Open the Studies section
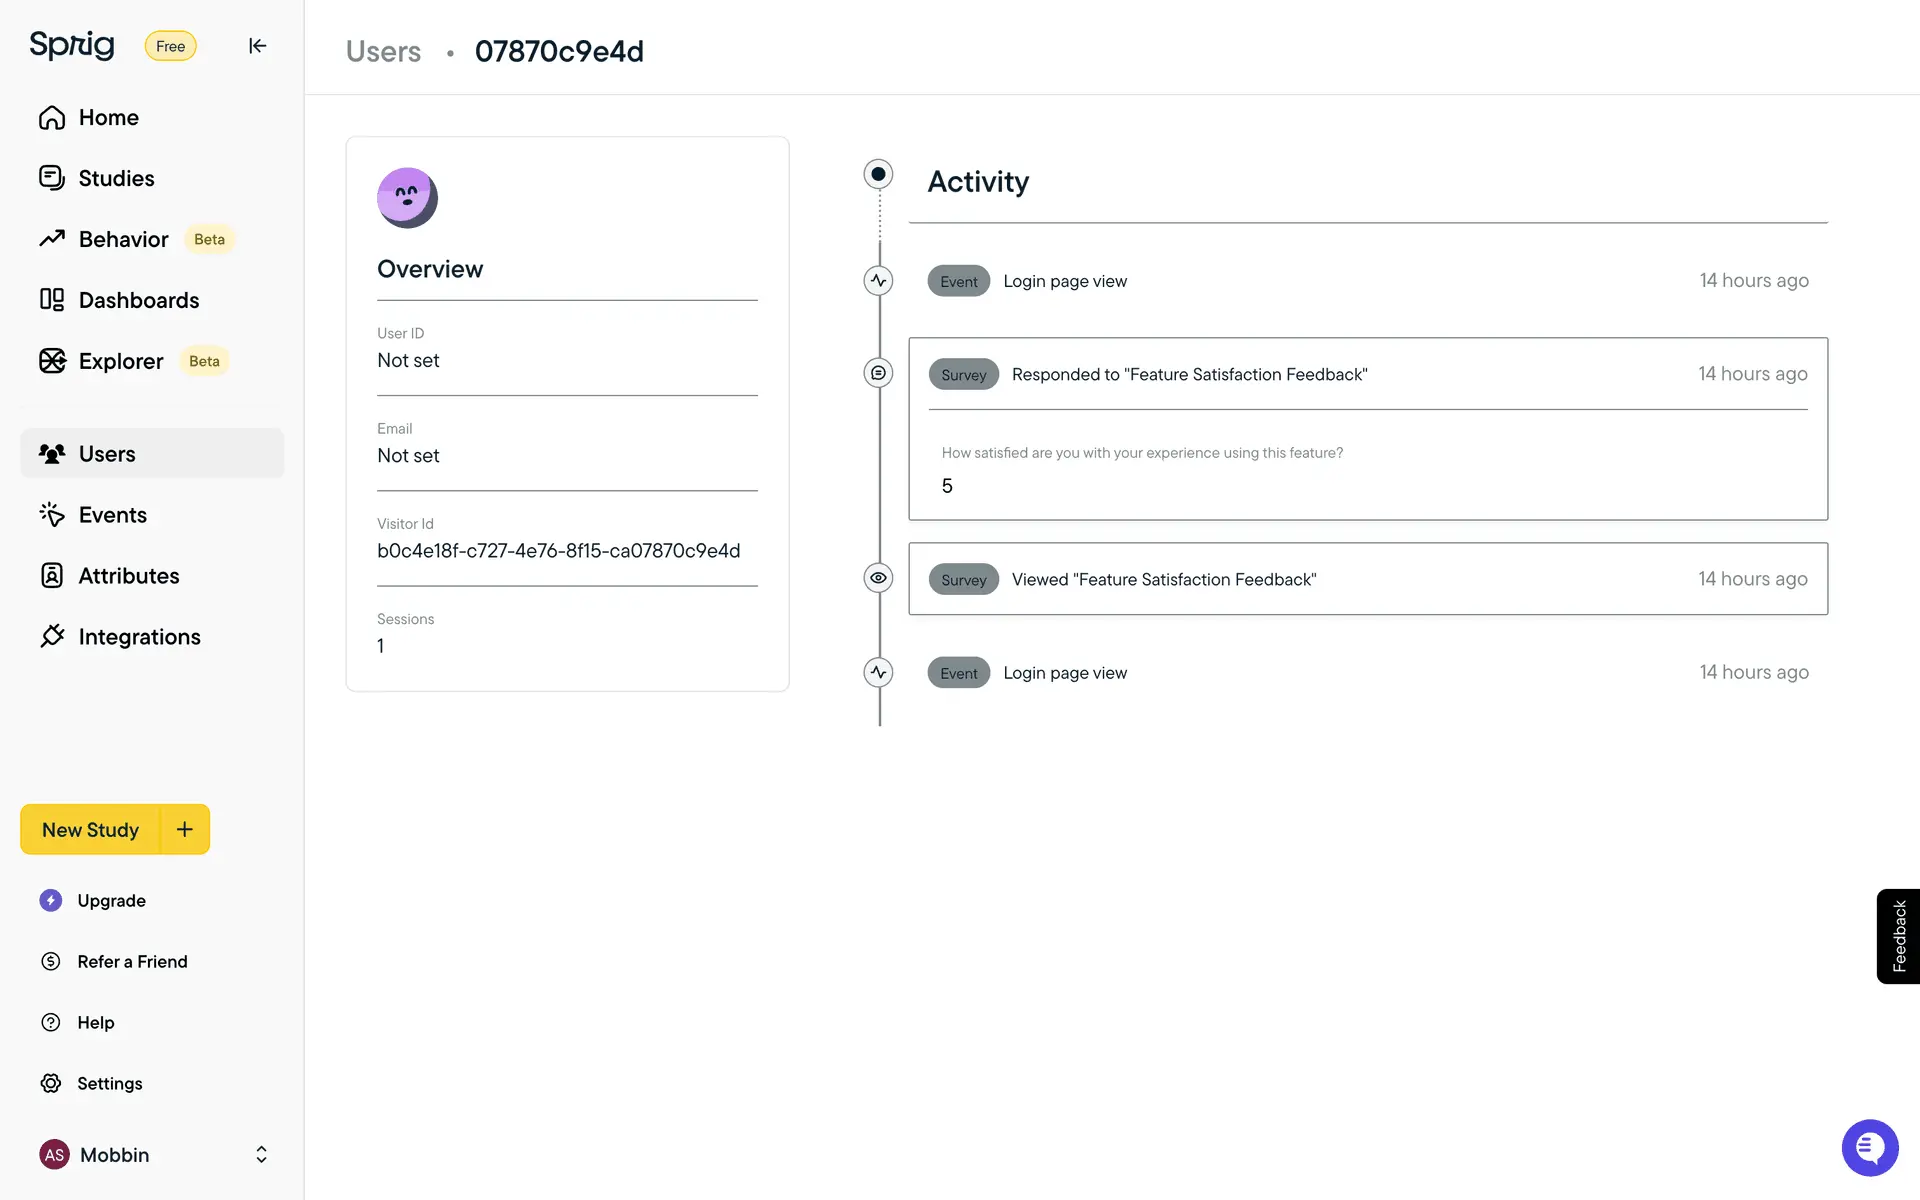This screenshot has width=1920, height=1200. point(116,178)
